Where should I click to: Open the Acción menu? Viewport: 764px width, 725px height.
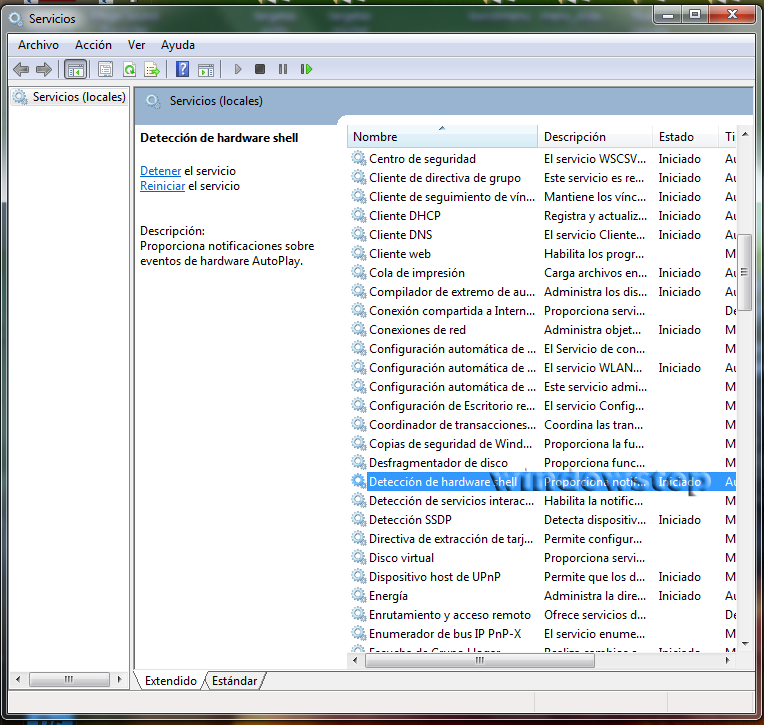(93, 45)
